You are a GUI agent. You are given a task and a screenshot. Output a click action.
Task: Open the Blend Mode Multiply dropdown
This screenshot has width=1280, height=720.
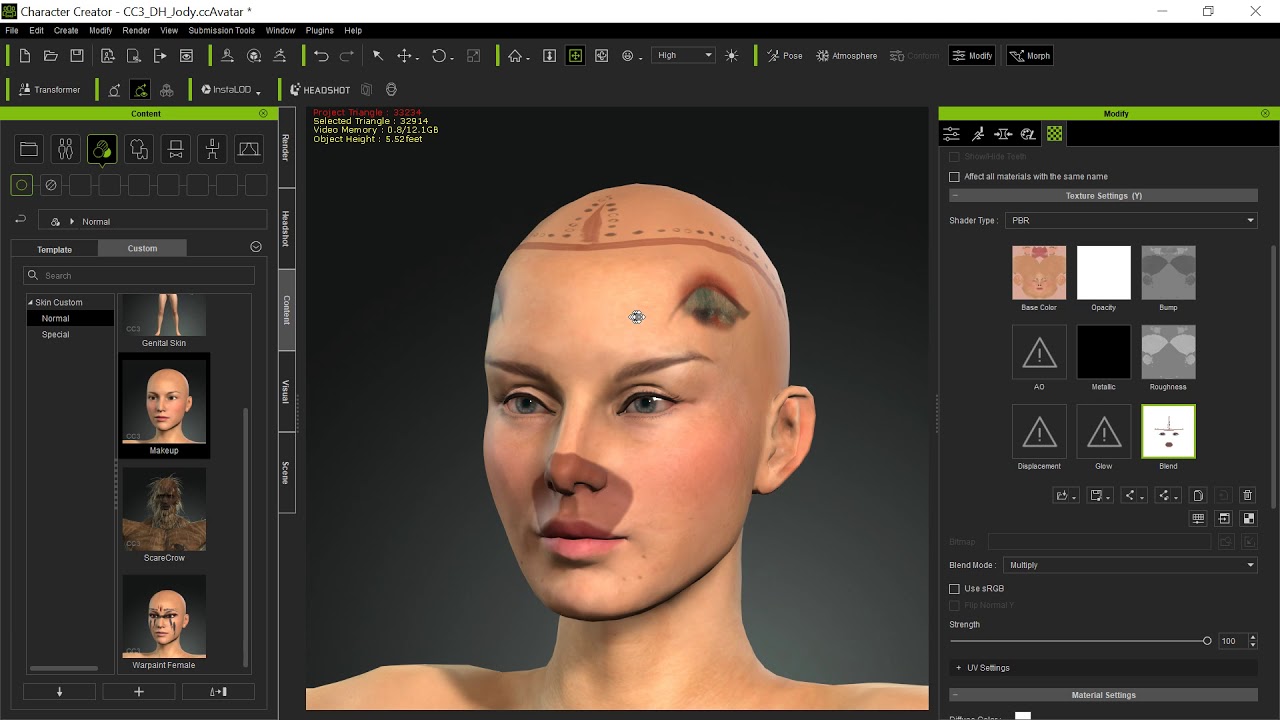(x=1131, y=565)
